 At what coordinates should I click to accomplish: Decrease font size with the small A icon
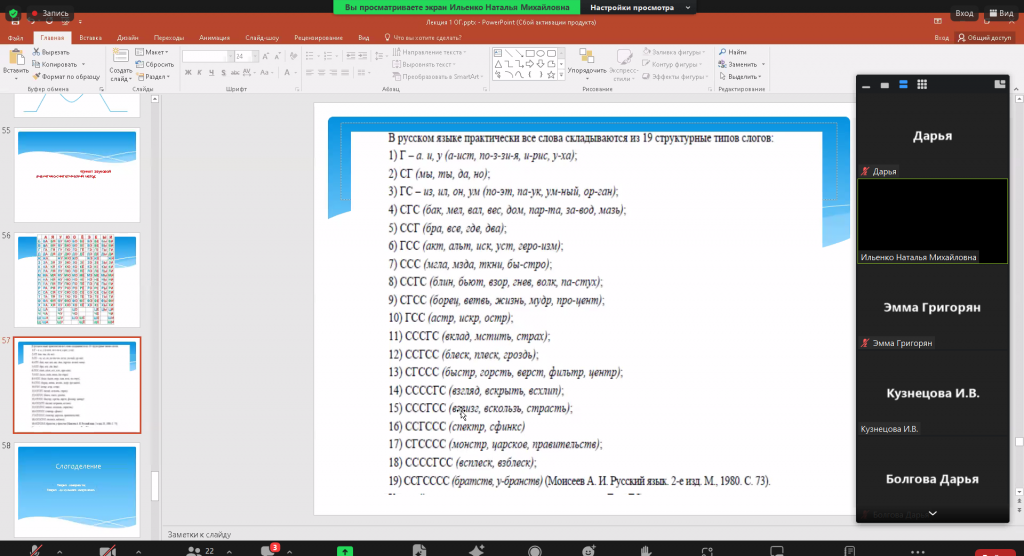click(277, 56)
